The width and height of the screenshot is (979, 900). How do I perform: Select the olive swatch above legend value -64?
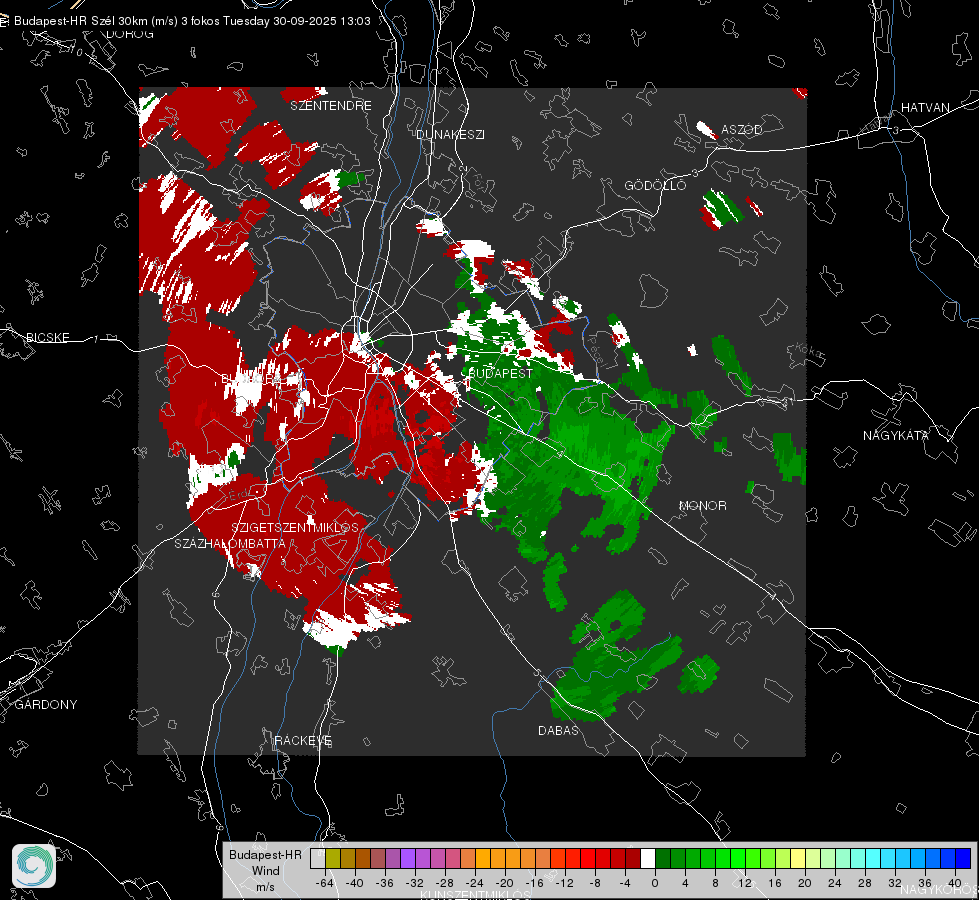[x=333, y=859]
